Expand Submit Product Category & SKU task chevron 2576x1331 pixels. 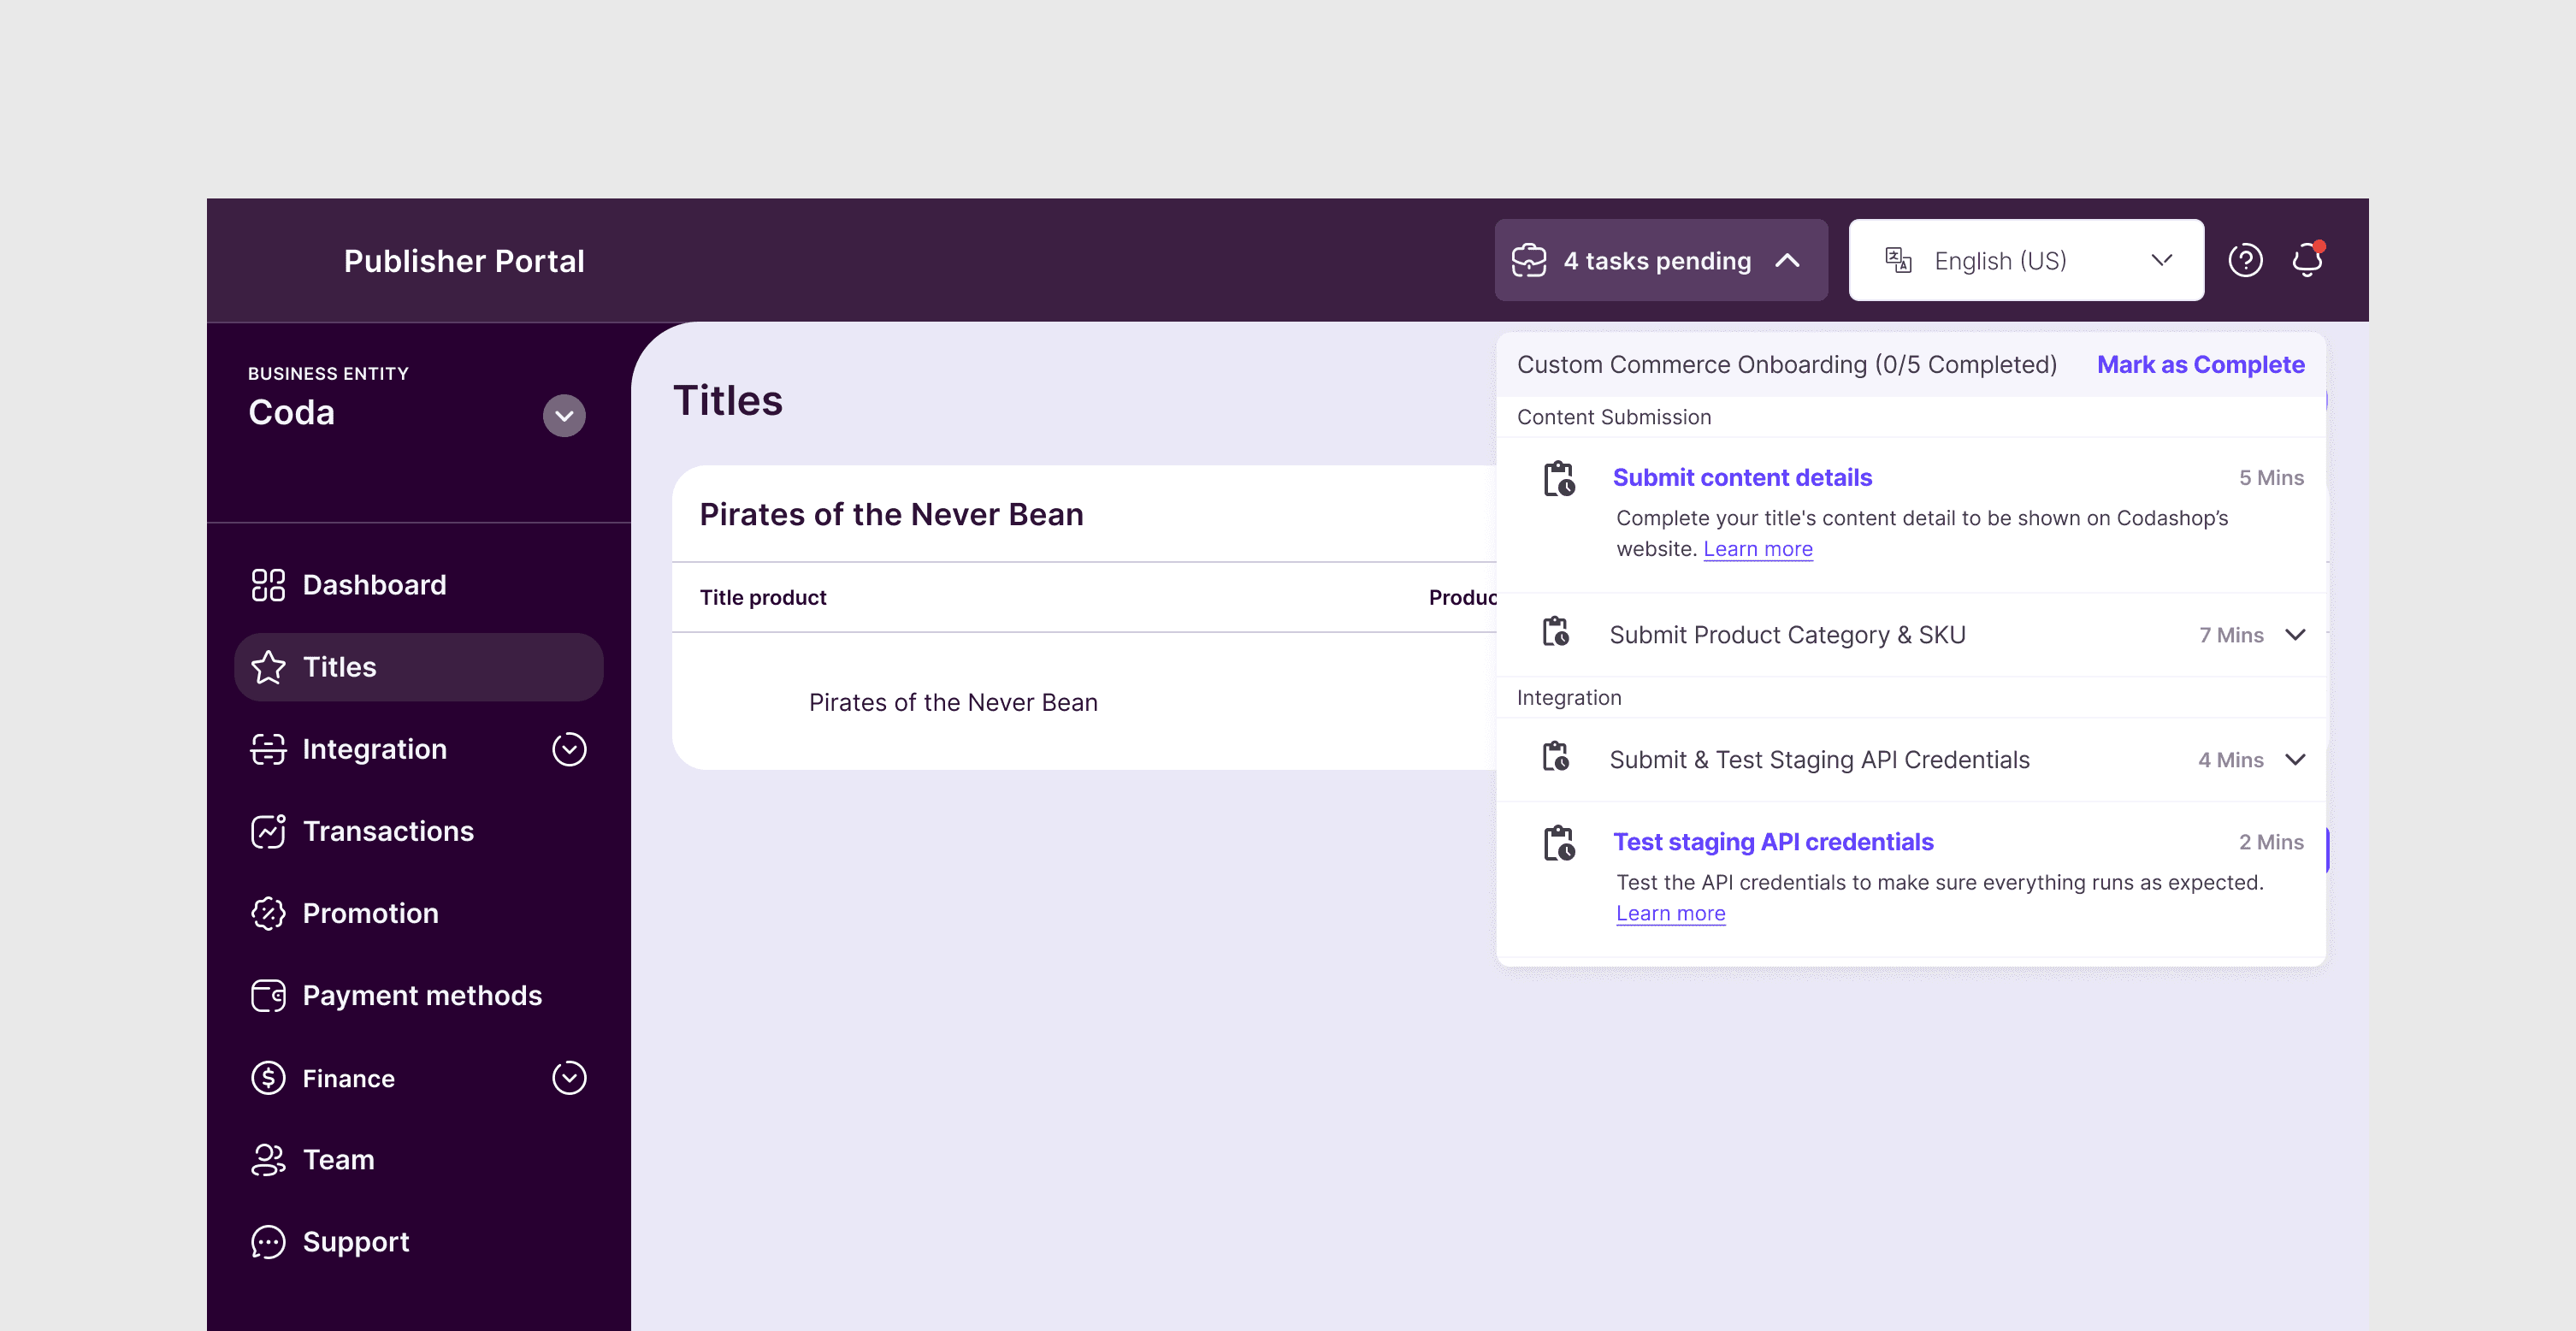tap(2296, 635)
